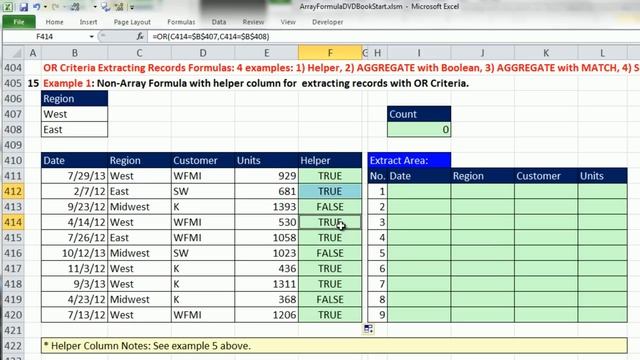Screen dimensions: 640x360
Task: Select extract row number 1 cell
Action: point(378,191)
